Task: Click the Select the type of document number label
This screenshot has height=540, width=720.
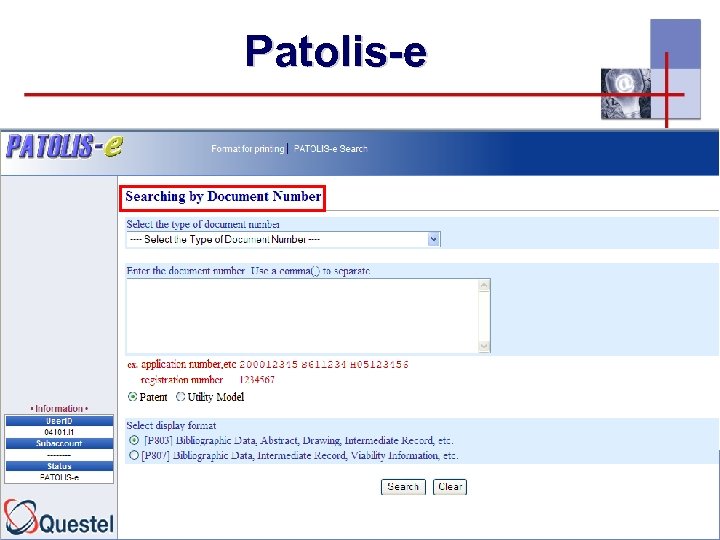Action: pyautogui.click(x=203, y=224)
